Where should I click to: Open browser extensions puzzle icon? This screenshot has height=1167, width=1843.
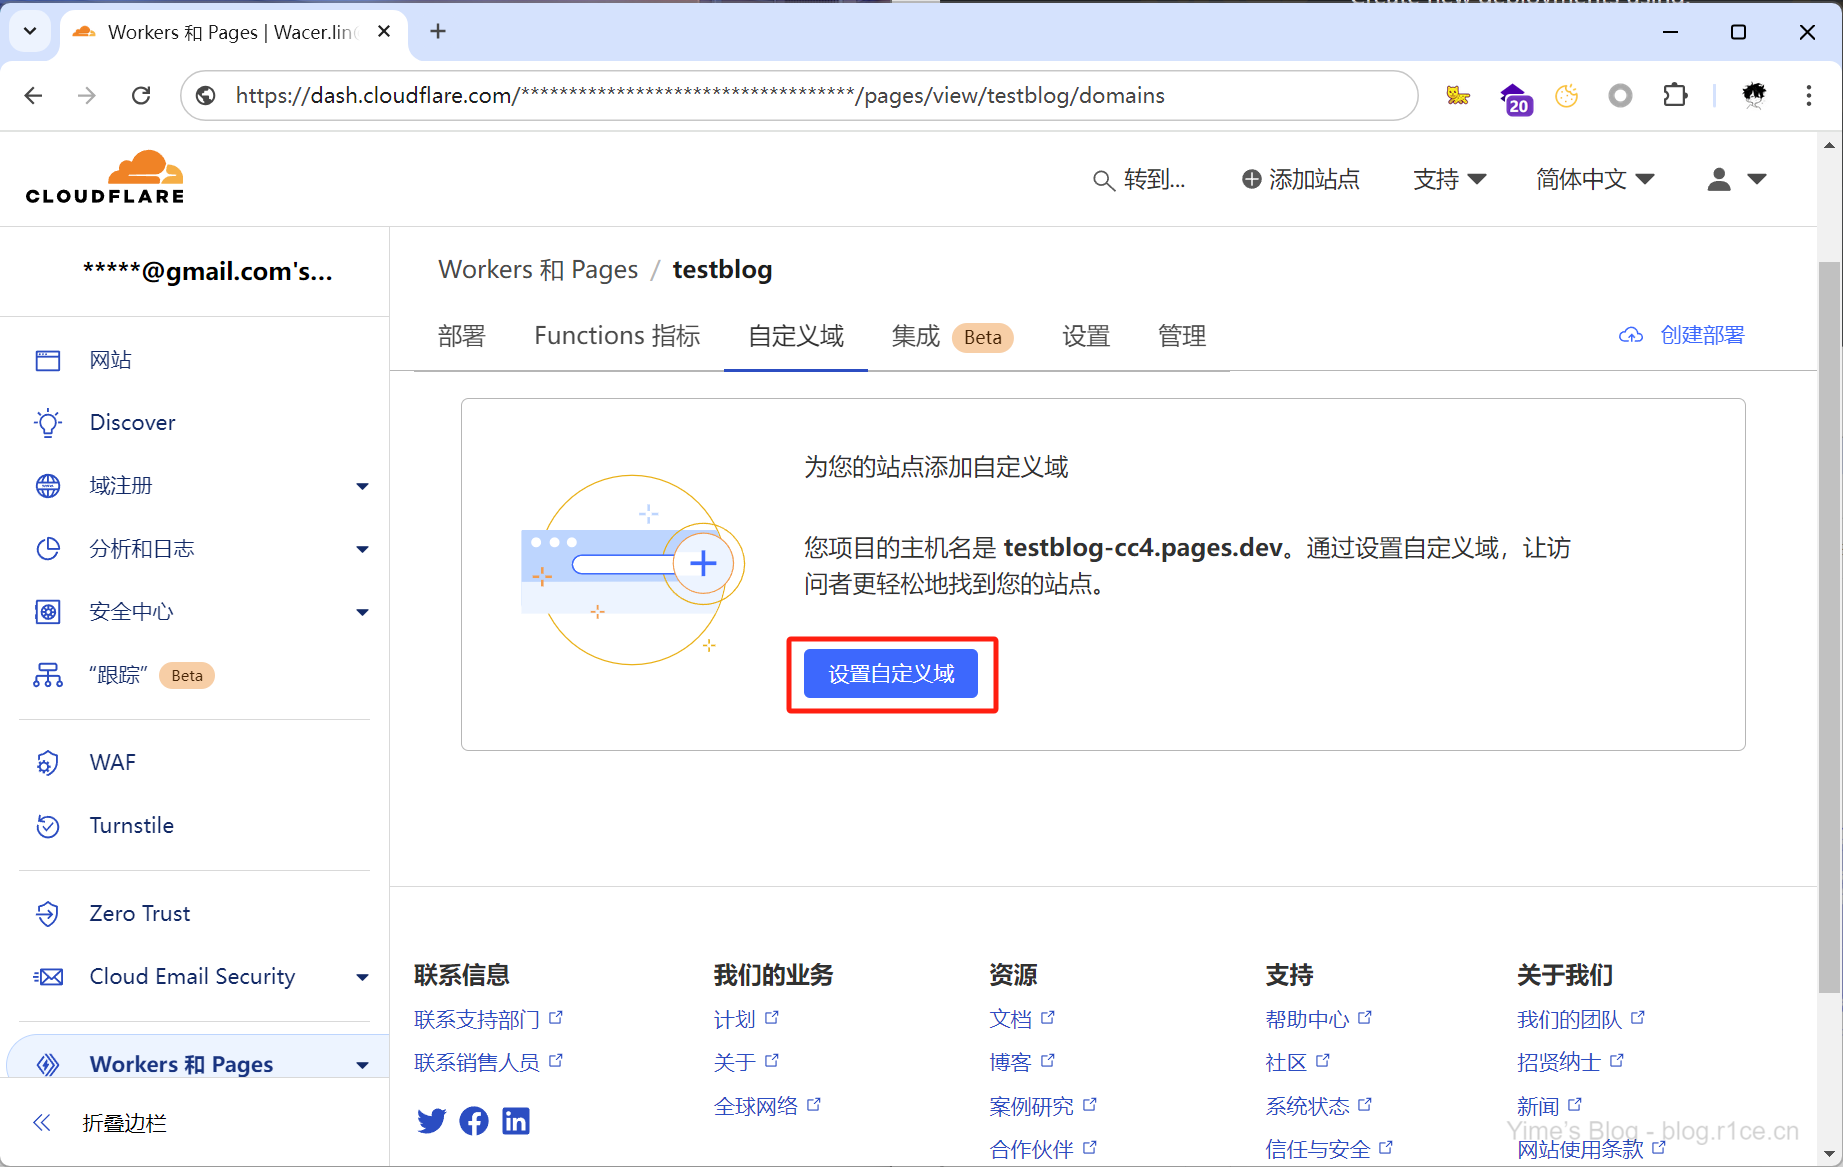pyautogui.click(x=1674, y=95)
